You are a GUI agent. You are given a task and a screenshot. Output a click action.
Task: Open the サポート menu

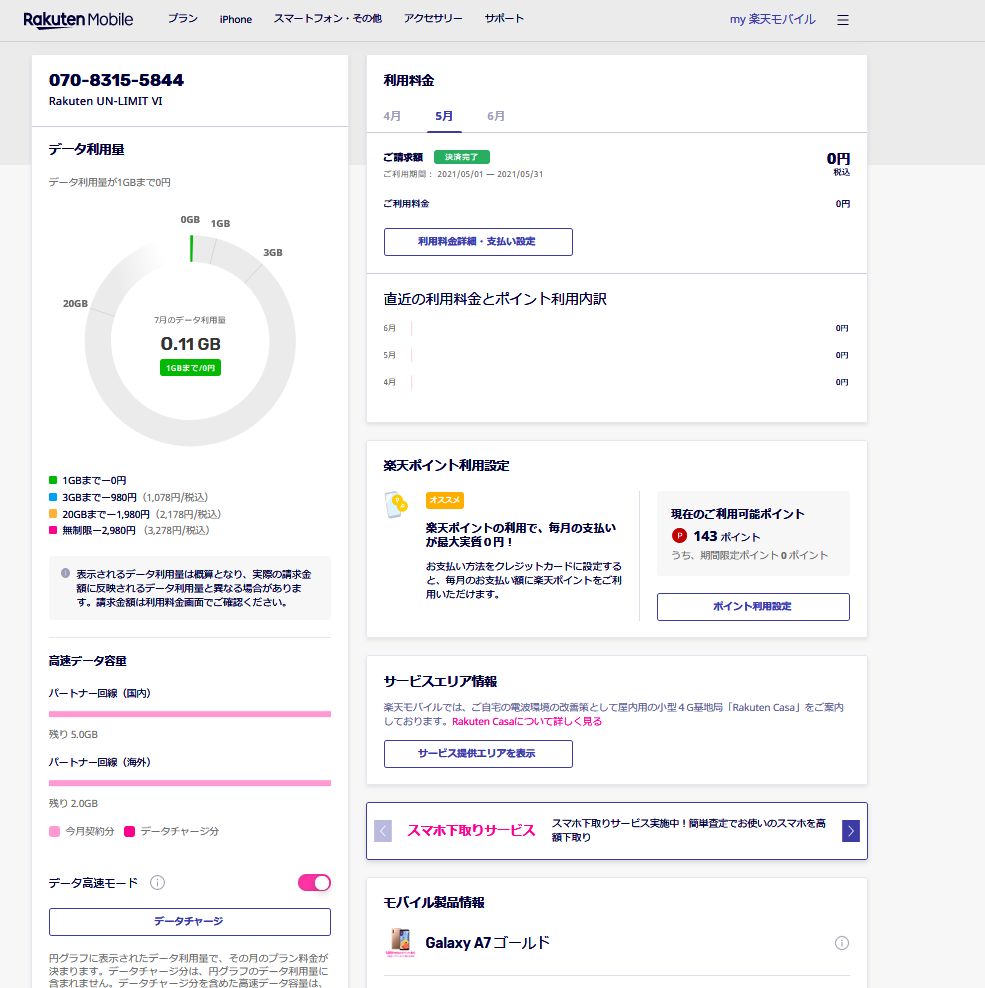504,19
